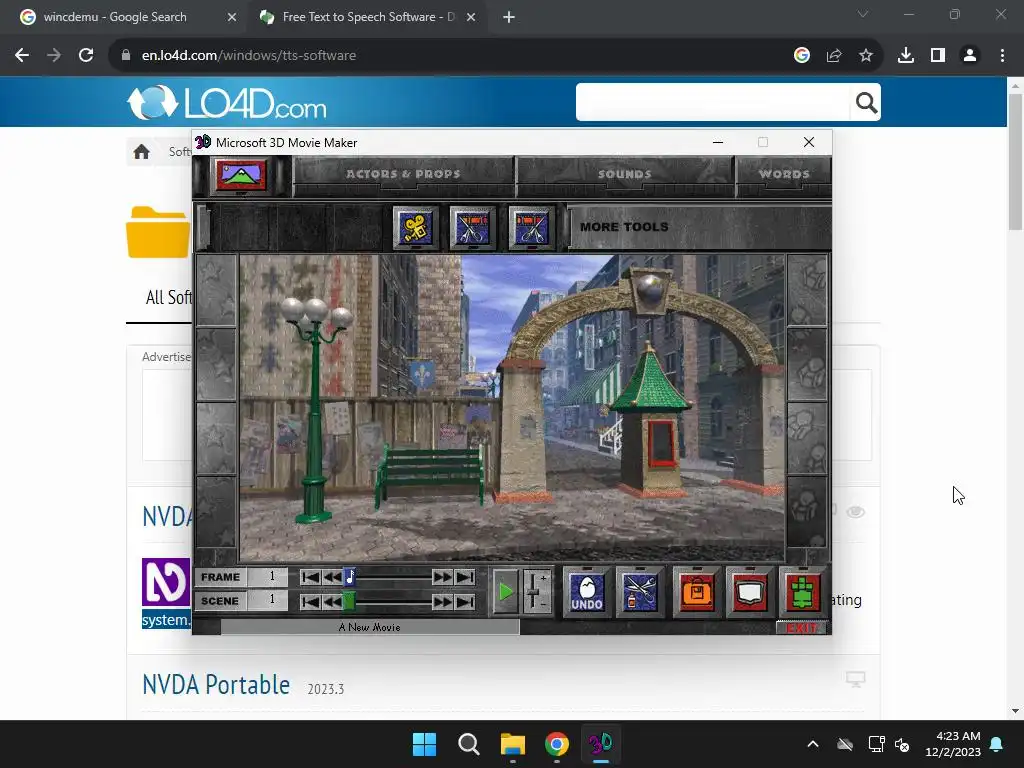Select second tool slot on right panel
Viewport: 1024px width, 768px height.
808,364
